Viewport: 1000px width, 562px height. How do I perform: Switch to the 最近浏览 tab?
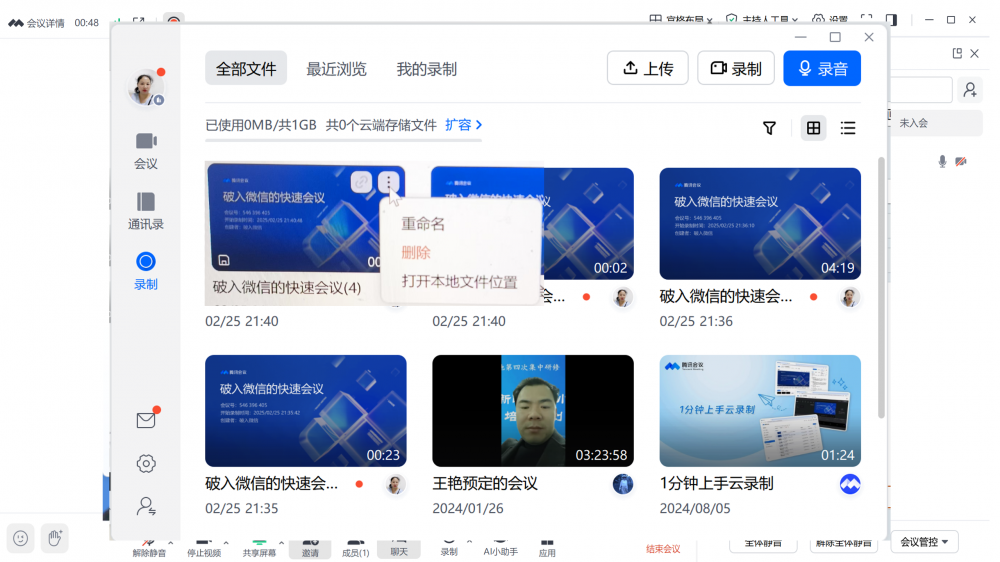coord(336,69)
